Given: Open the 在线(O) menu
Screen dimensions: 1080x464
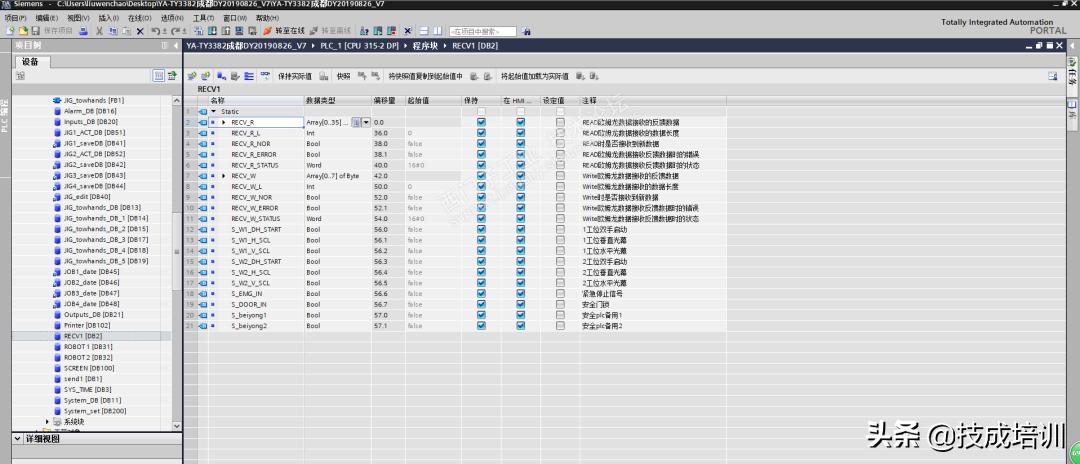Looking at the screenshot, I should 140,17.
